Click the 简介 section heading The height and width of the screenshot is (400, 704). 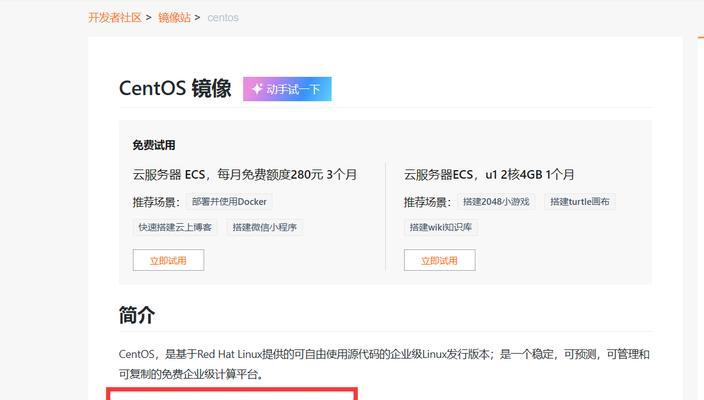[x=137, y=315]
